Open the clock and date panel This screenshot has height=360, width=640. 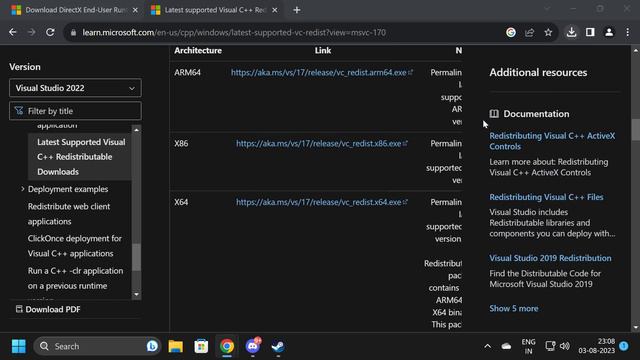point(596,346)
